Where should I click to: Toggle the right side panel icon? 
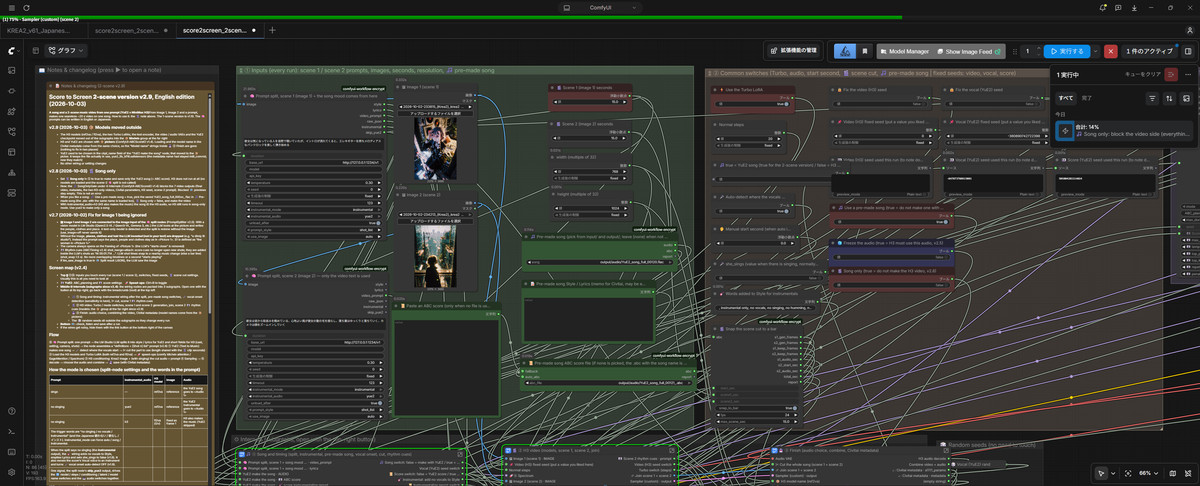(1188, 50)
